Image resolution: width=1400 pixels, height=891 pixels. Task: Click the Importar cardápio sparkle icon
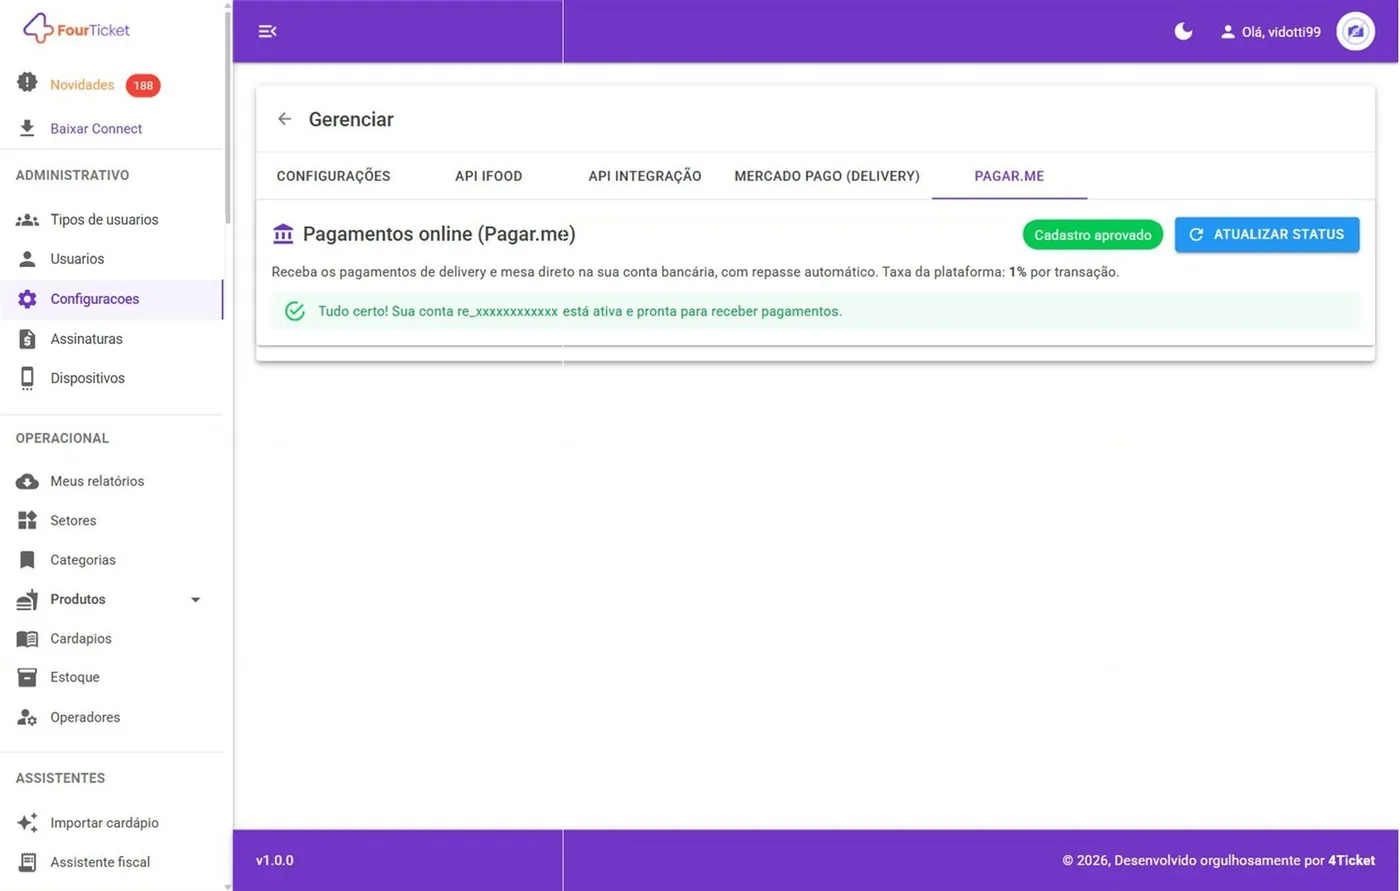[27, 822]
